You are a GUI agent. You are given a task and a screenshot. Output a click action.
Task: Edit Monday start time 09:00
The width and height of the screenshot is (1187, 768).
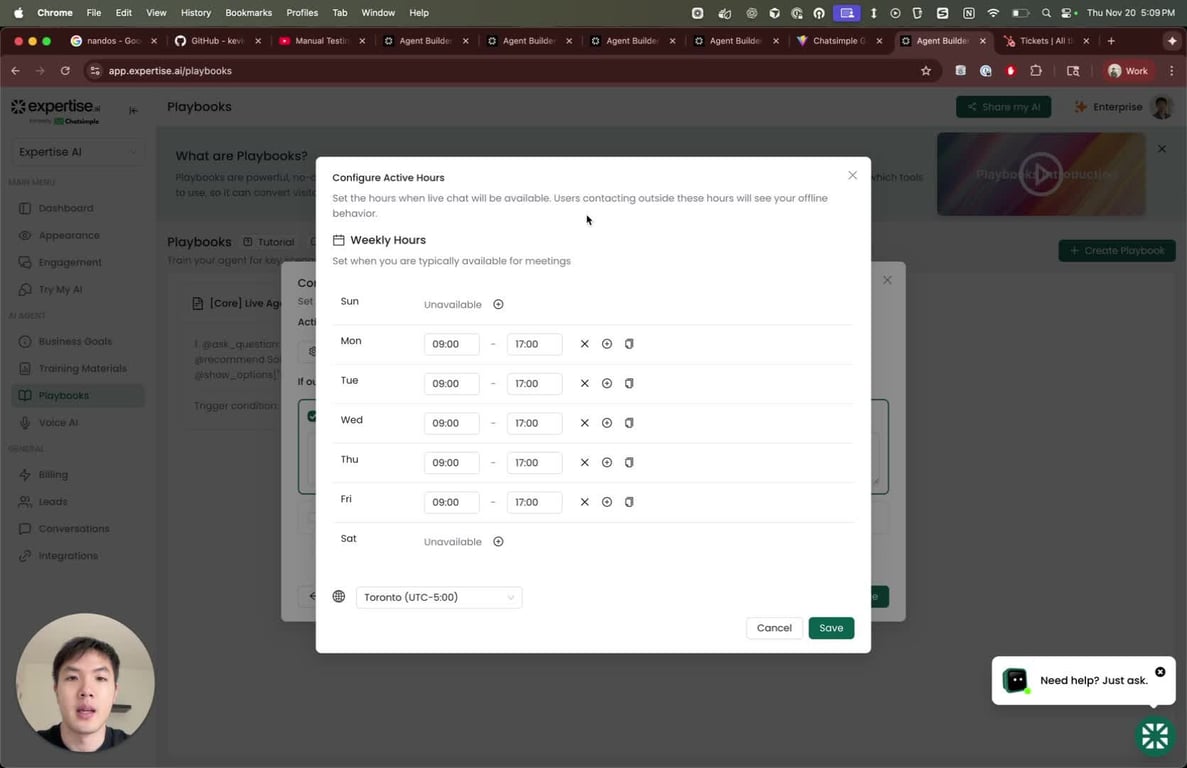click(x=451, y=344)
